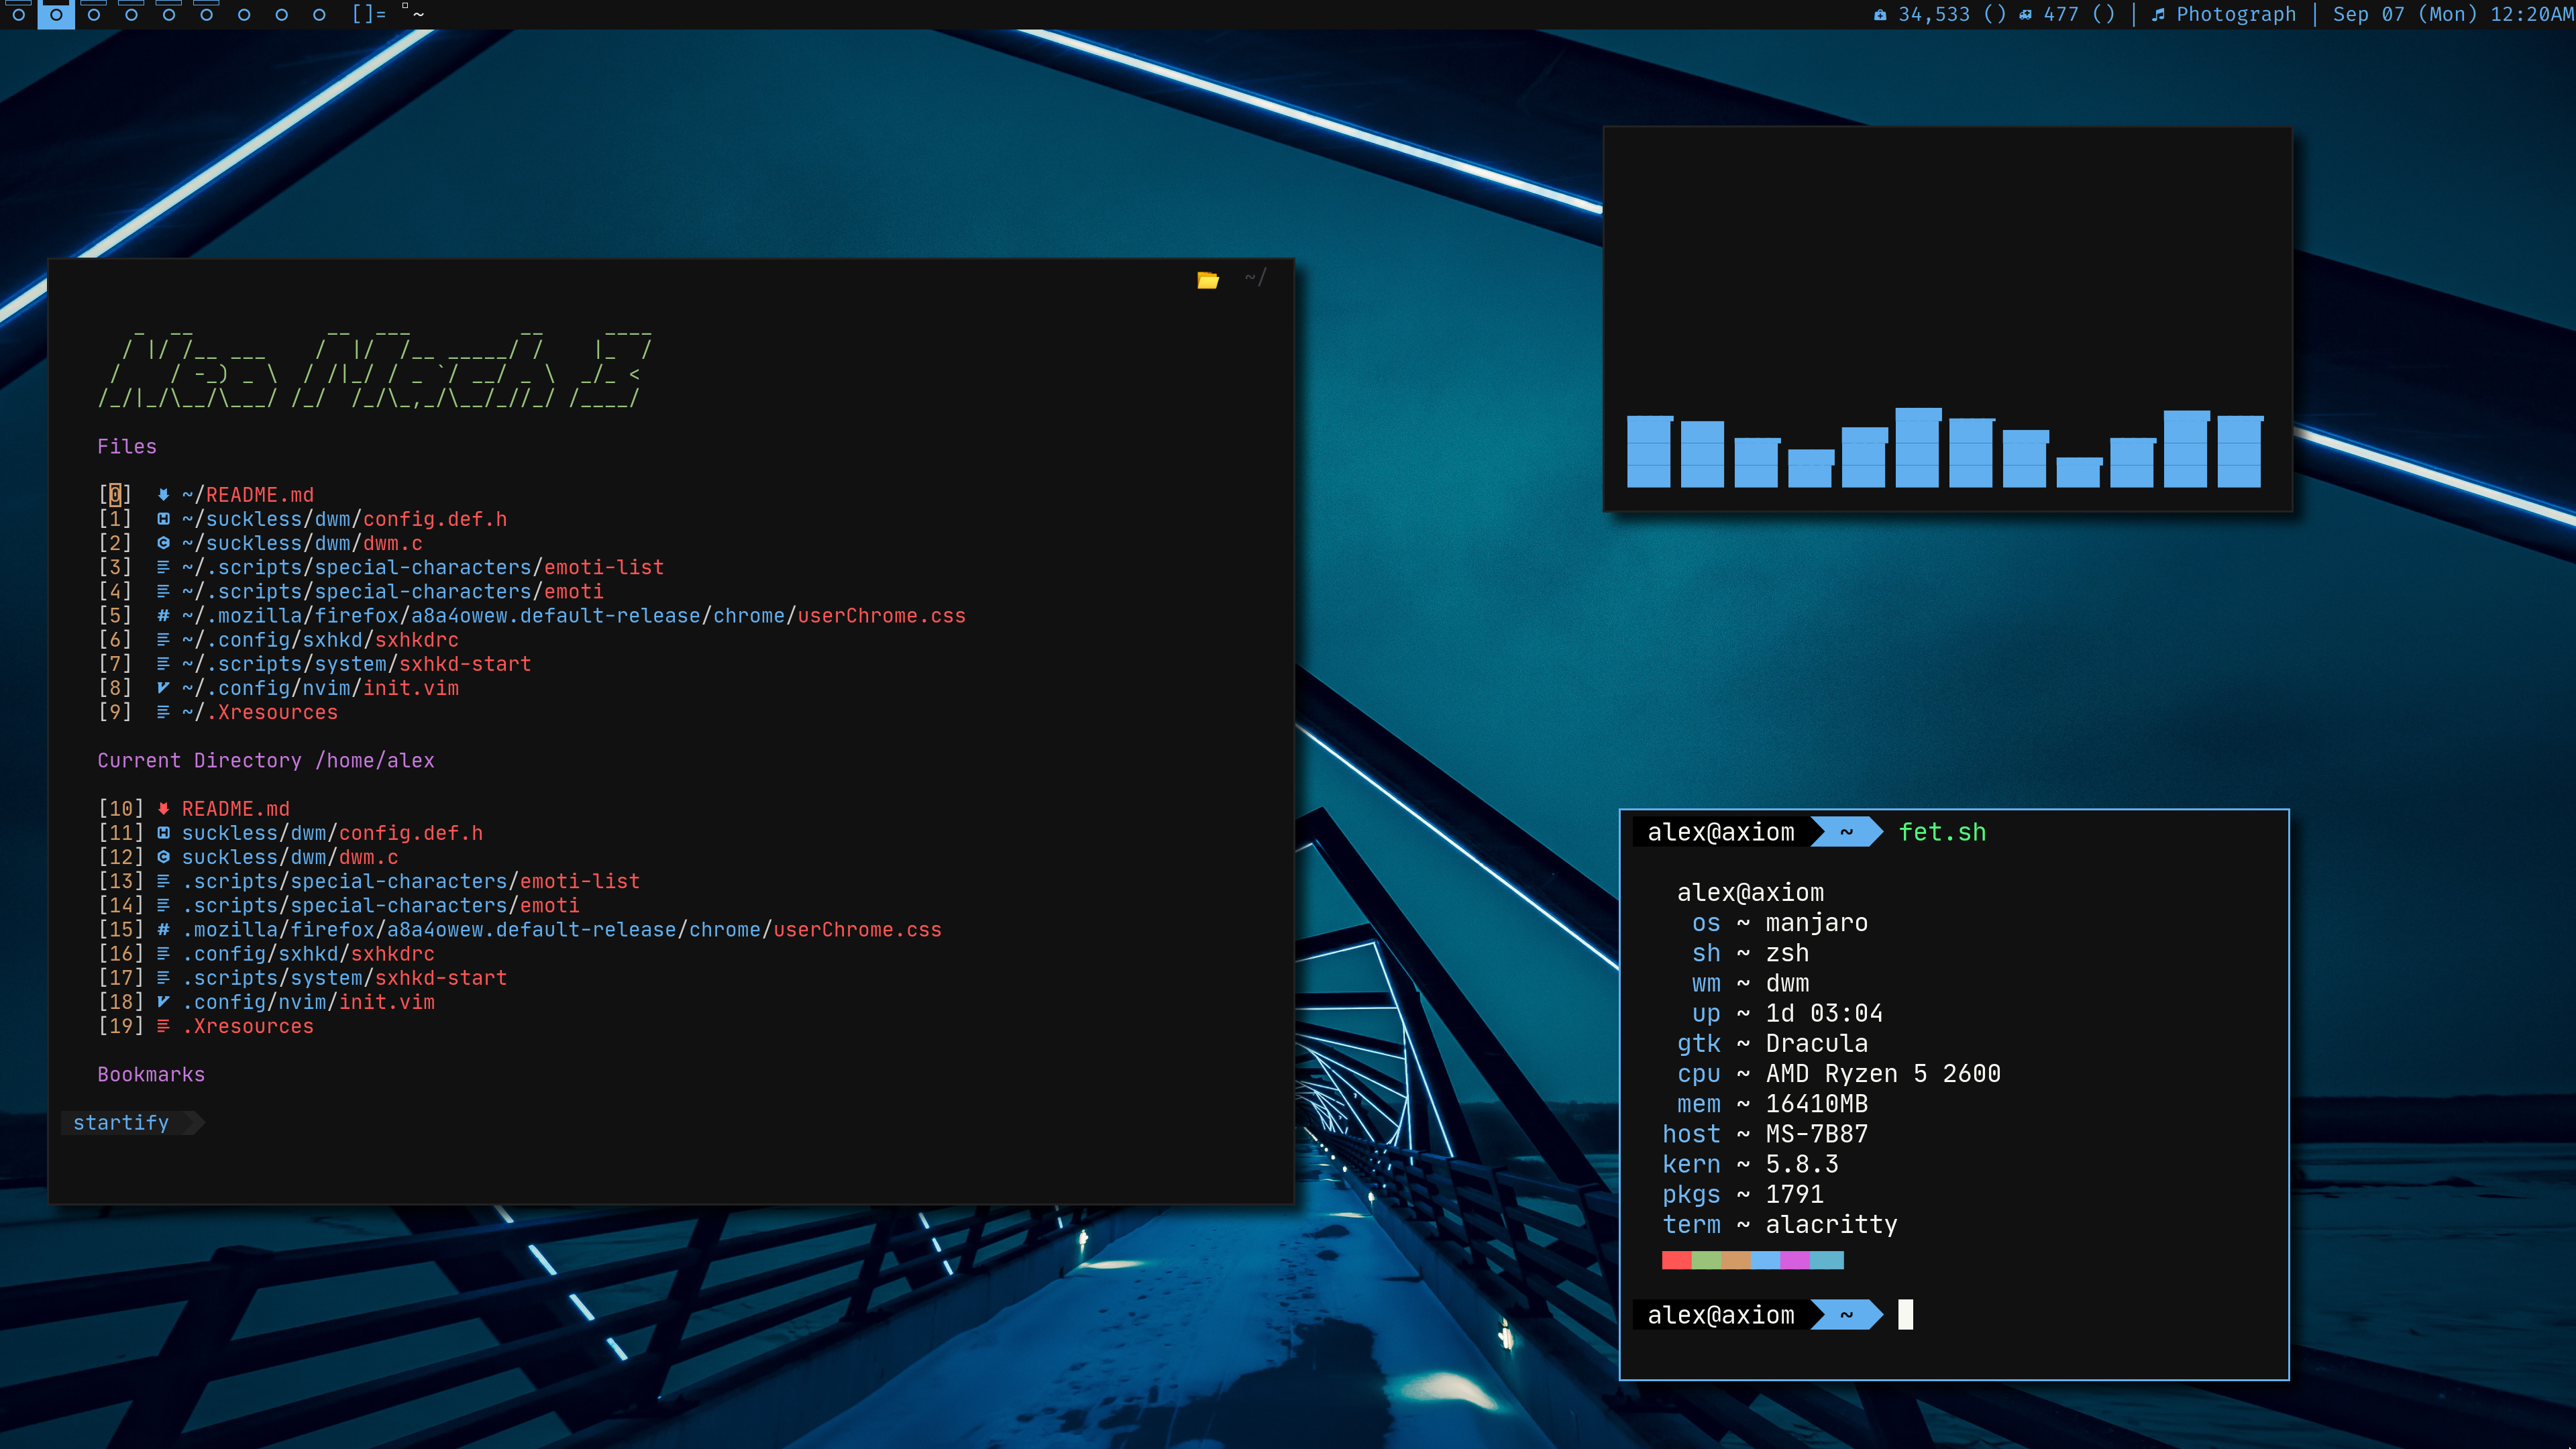Click the tallest bar in audio visualizer
Image resolution: width=2576 pixels, height=1449 pixels.
[x=1917, y=447]
